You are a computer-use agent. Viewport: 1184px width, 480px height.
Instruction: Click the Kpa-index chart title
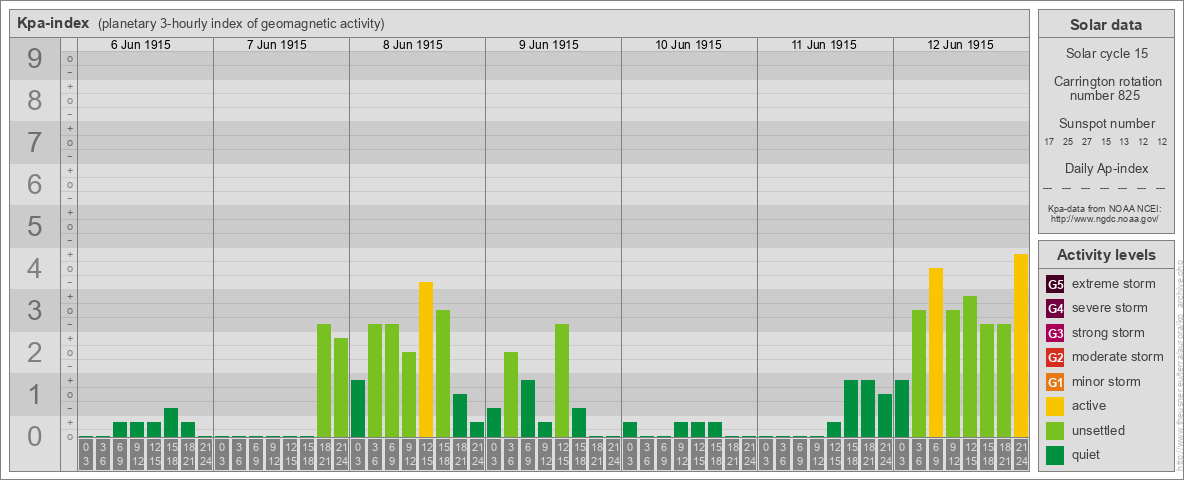point(54,23)
